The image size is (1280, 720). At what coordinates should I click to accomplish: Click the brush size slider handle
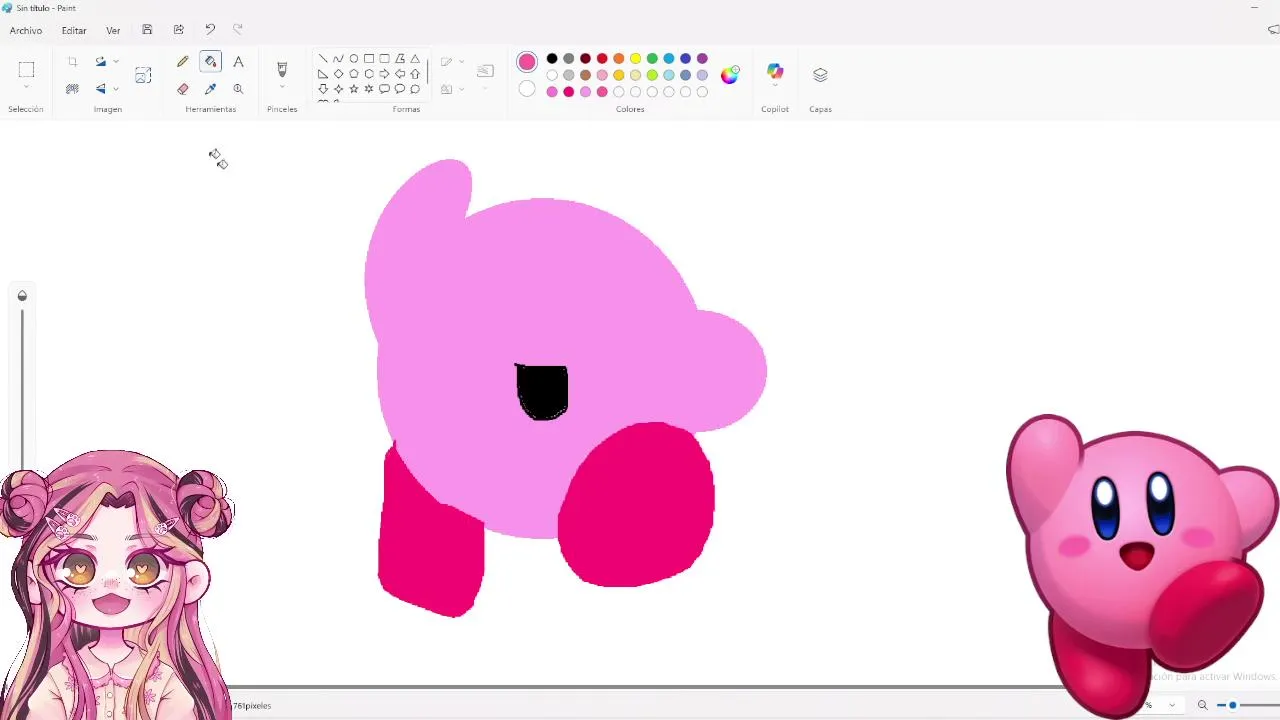(x=22, y=296)
